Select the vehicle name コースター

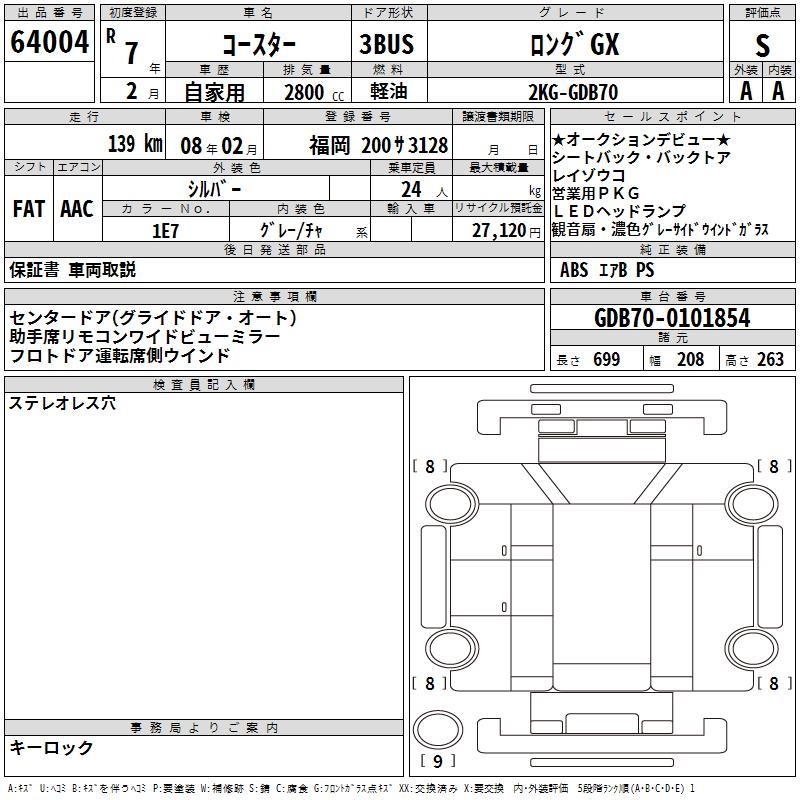point(259,45)
